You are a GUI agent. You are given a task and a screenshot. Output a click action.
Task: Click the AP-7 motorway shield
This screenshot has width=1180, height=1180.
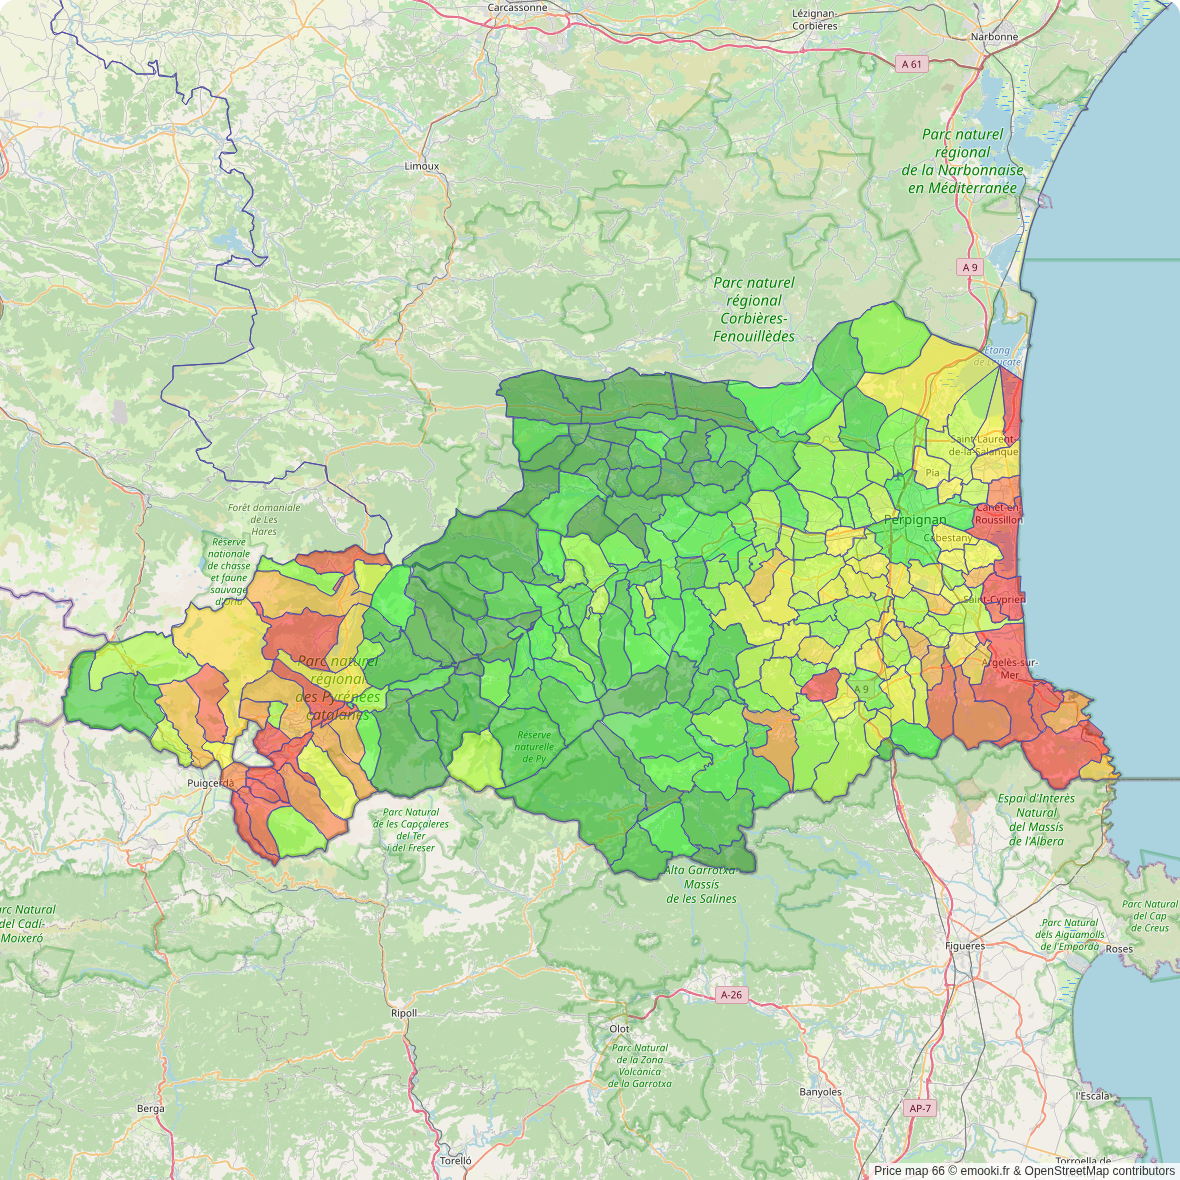920,1108
